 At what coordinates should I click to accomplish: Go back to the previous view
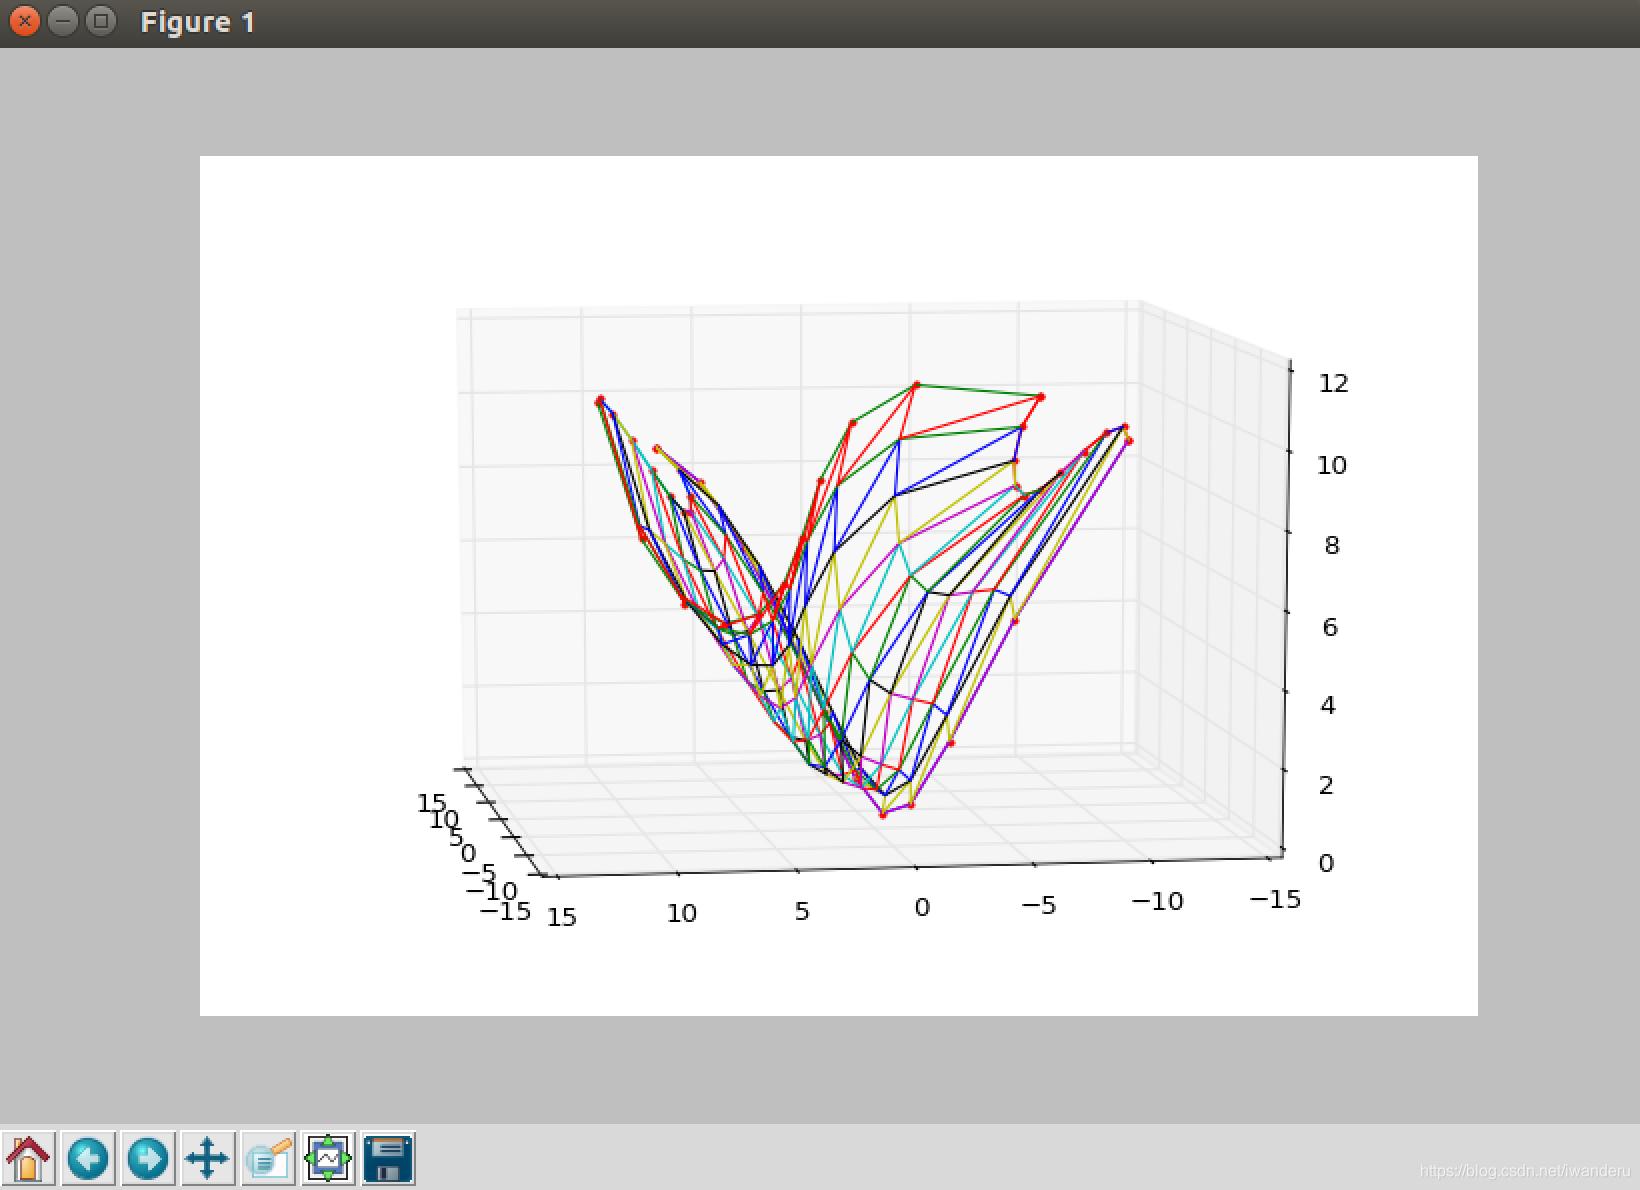tap(88, 1159)
